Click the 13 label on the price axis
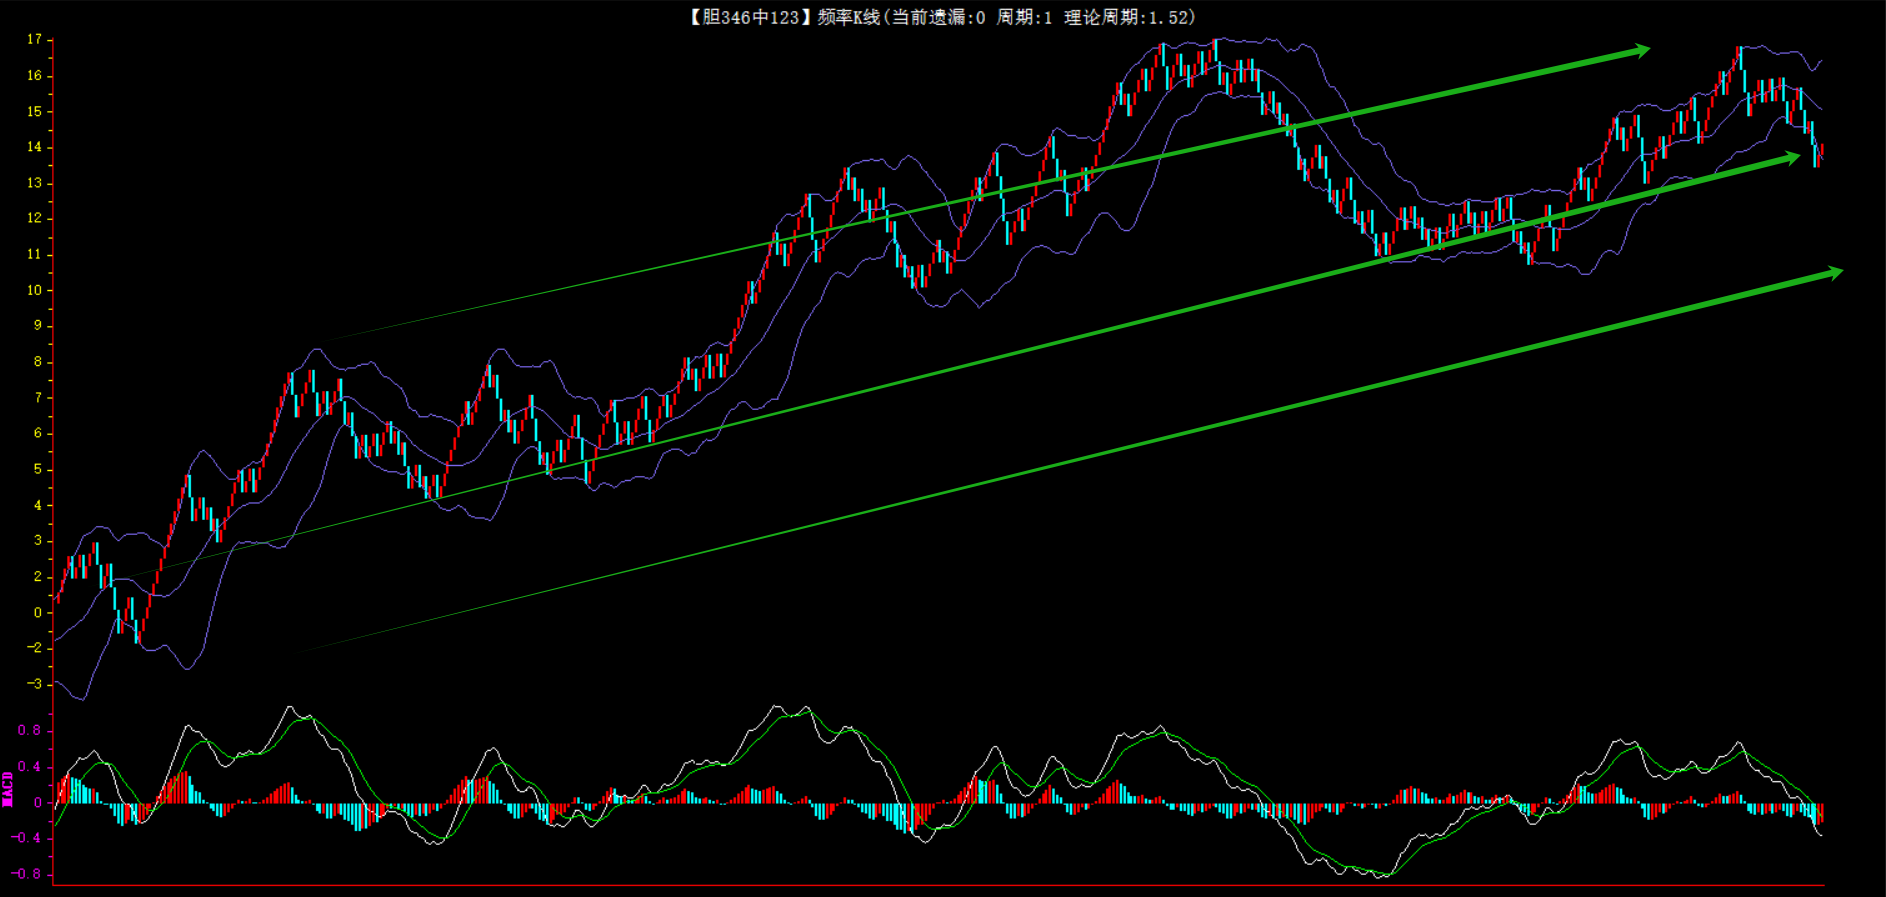Image resolution: width=1886 pixels, height=897 pixels. point(35,183)
